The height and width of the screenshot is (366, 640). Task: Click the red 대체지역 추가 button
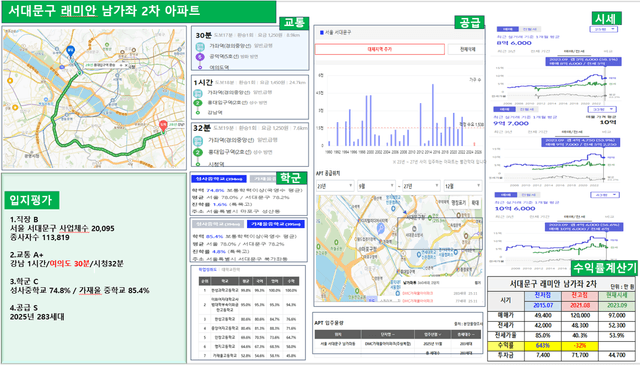tap(380, 49)
